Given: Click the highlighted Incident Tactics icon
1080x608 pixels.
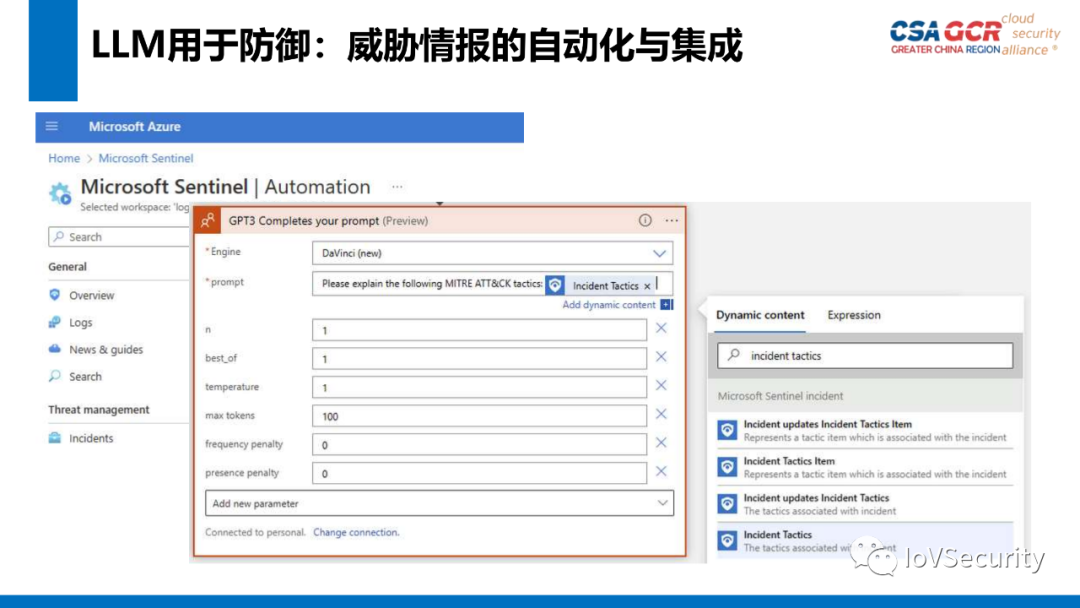Looking at the screenshot, I should coord(727,541).
